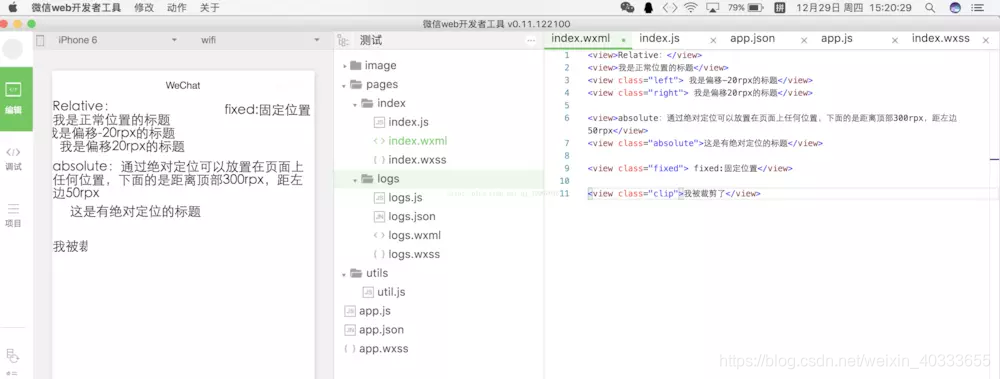Click the braces icon beside app.wxss
The image size is (1000, 379).
pyautogui.click(x=349, y=349)
